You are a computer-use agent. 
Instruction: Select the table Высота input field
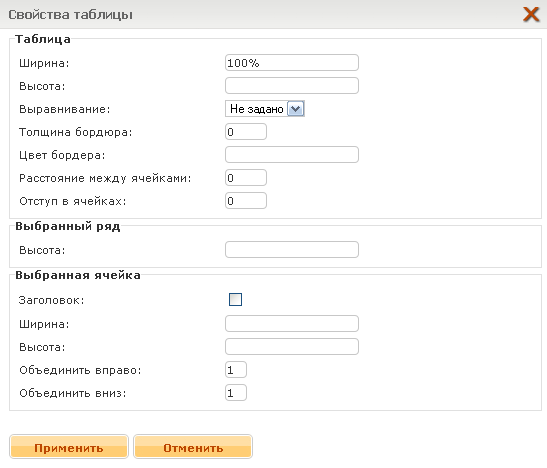292,86
